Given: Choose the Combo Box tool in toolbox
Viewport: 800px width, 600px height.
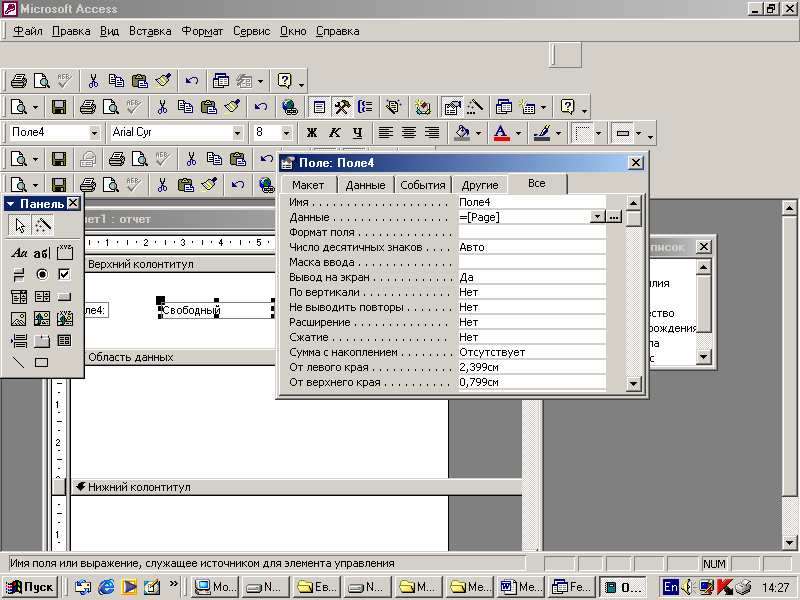Looking at the screenshot, I should tap(19, 297).
